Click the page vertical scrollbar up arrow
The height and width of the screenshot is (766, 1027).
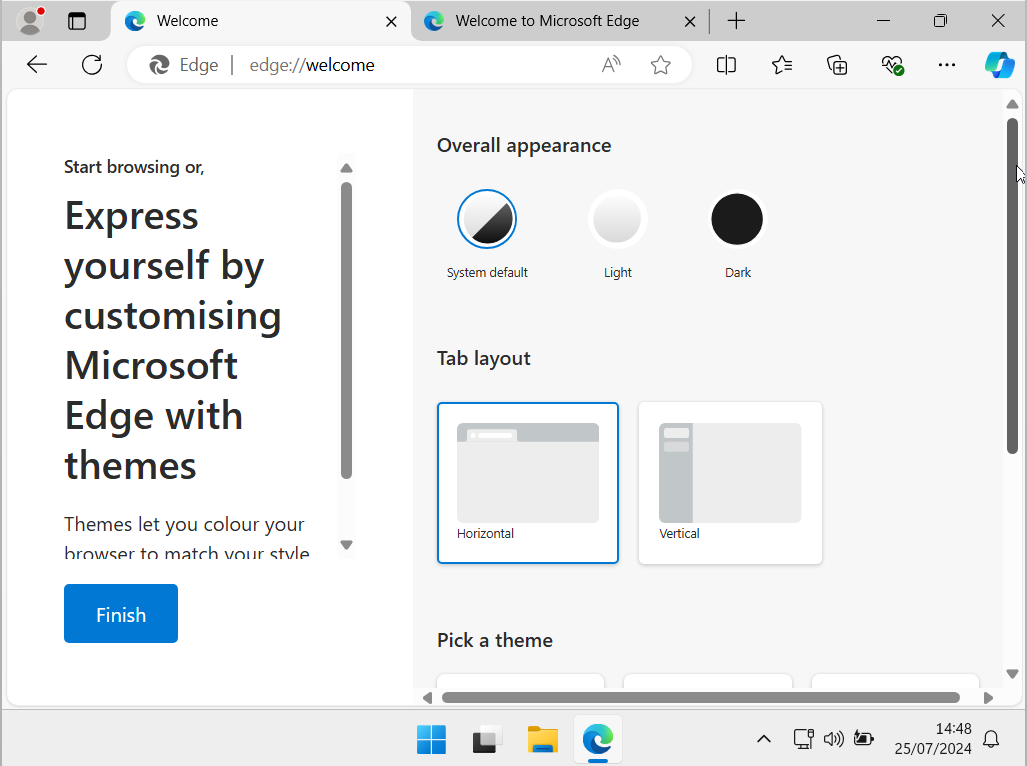tap(1012, 104)
